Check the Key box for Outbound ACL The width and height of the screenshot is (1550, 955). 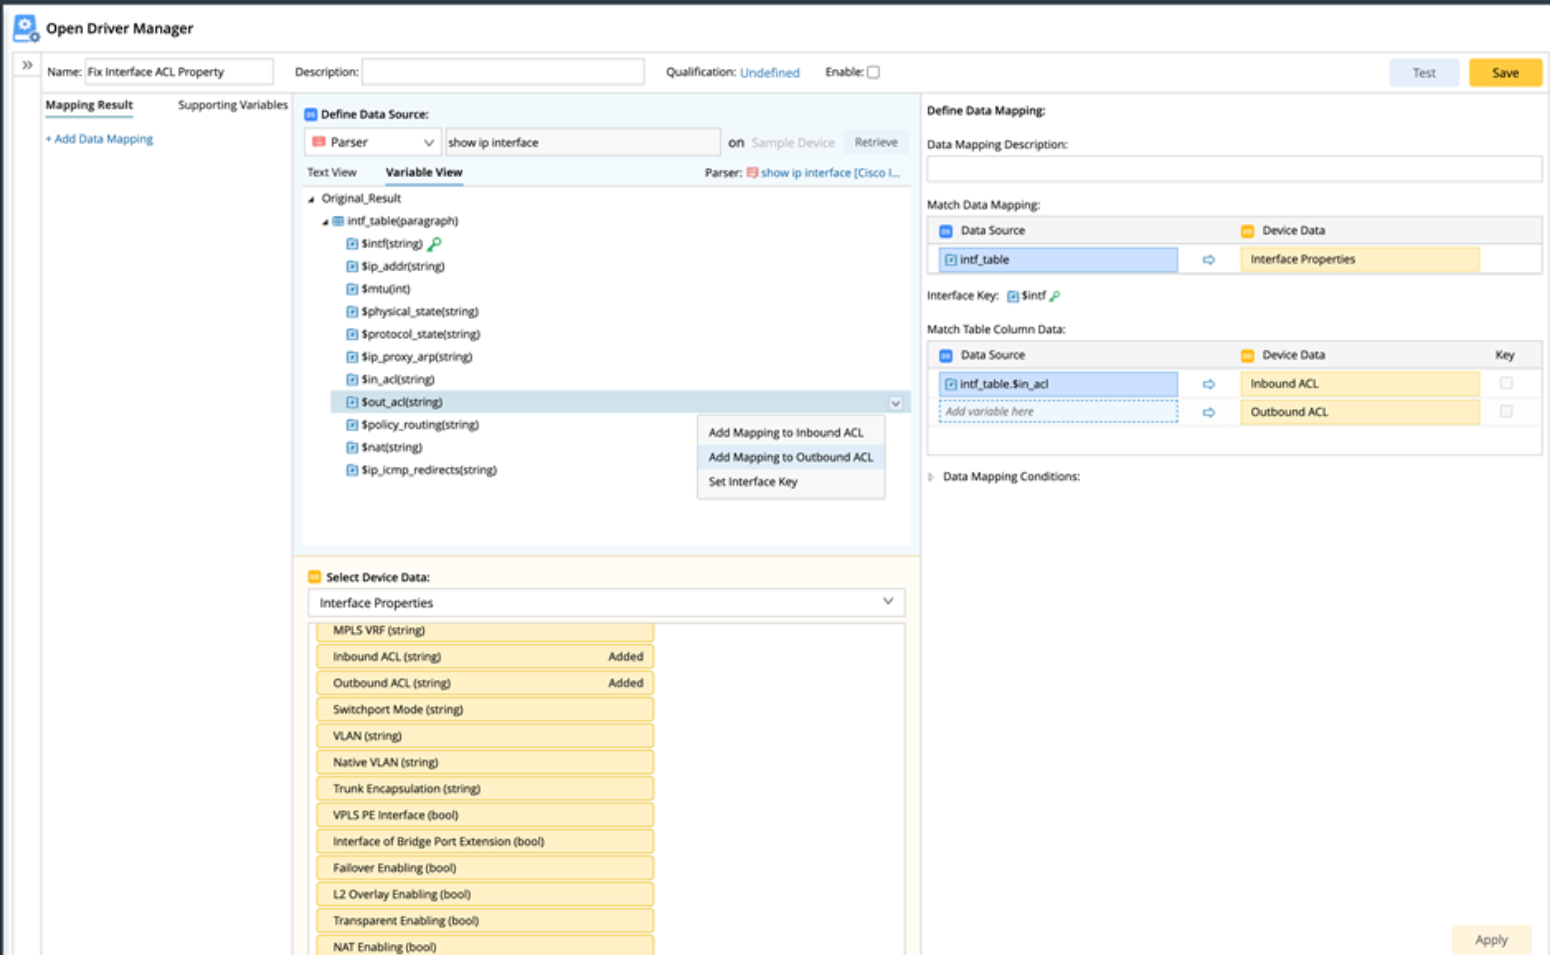coord(1505,412)
